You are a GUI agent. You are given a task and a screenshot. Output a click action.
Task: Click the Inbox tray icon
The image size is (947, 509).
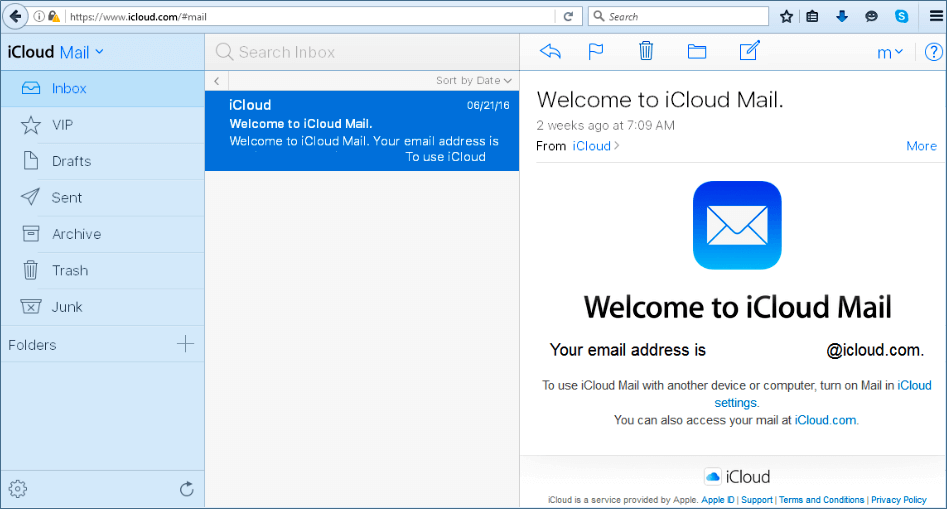pyautogui.click(x=31, y=88)
